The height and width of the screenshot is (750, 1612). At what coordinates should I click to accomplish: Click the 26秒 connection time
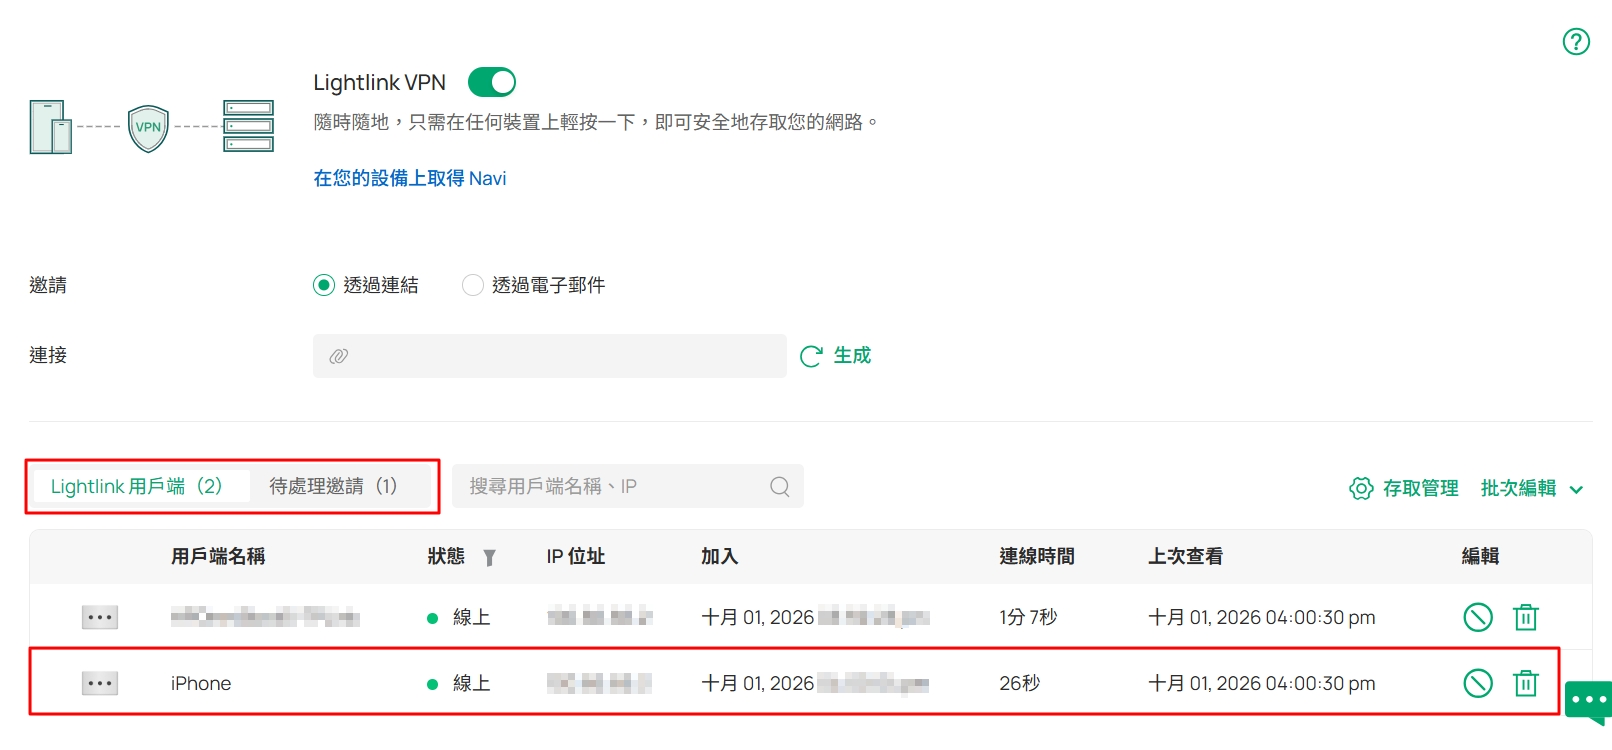[1020, 683]
